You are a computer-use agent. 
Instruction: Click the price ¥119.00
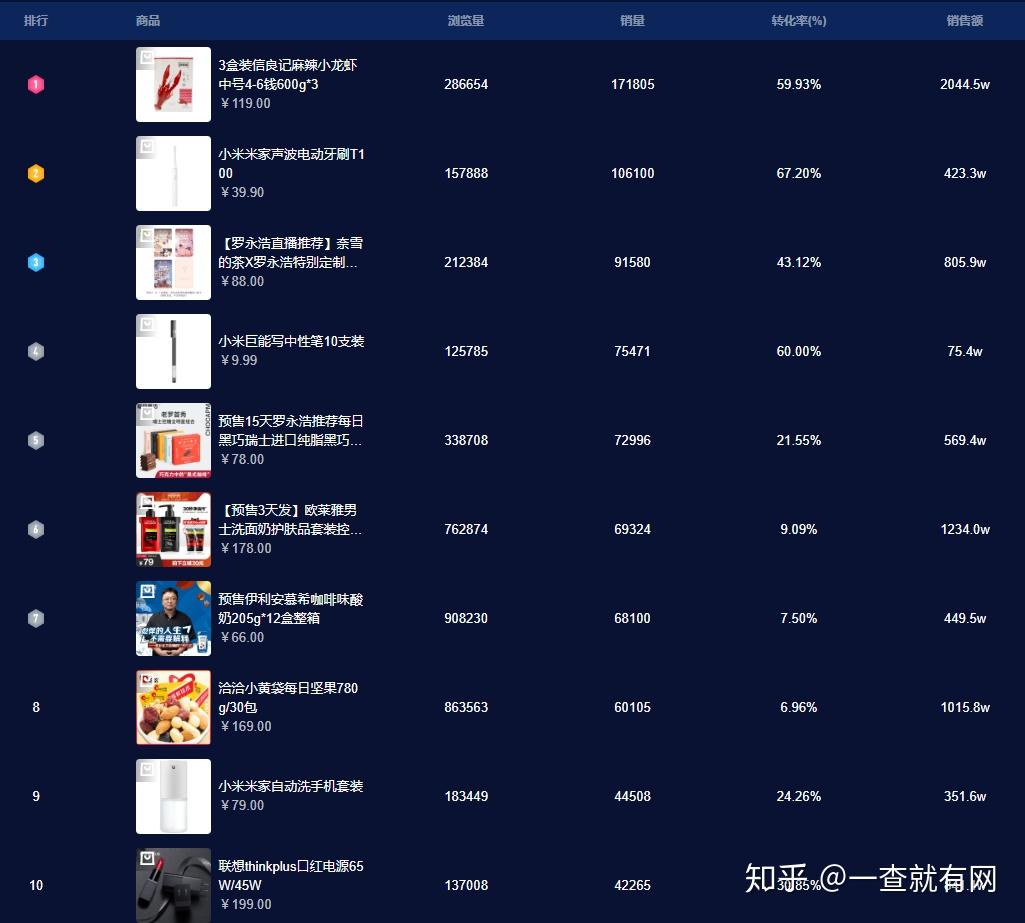tap(245, 103)
